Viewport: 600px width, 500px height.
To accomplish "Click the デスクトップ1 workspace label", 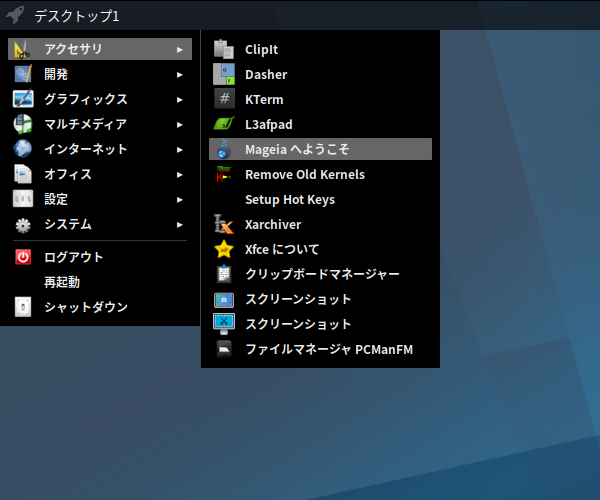I will tap(77, 16).
